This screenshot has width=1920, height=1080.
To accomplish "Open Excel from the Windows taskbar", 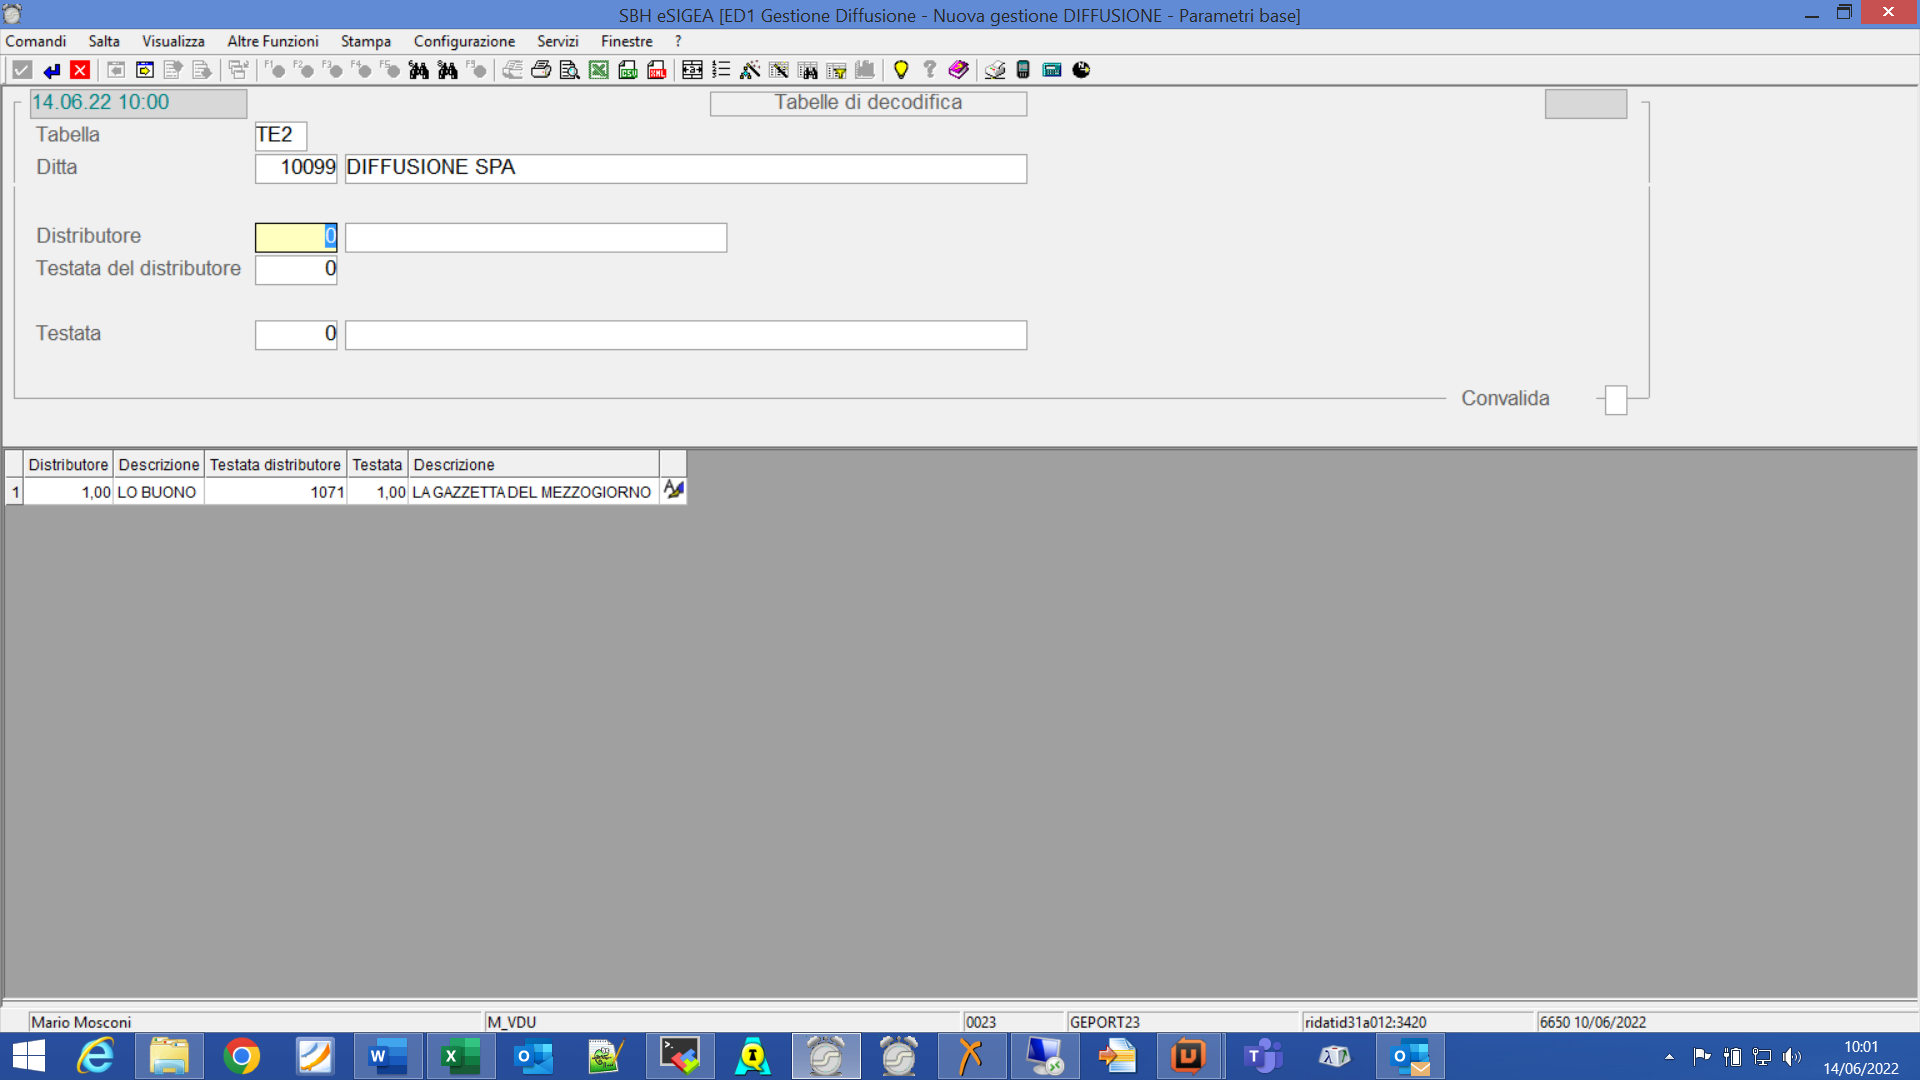I will (x=460, y=1056).
